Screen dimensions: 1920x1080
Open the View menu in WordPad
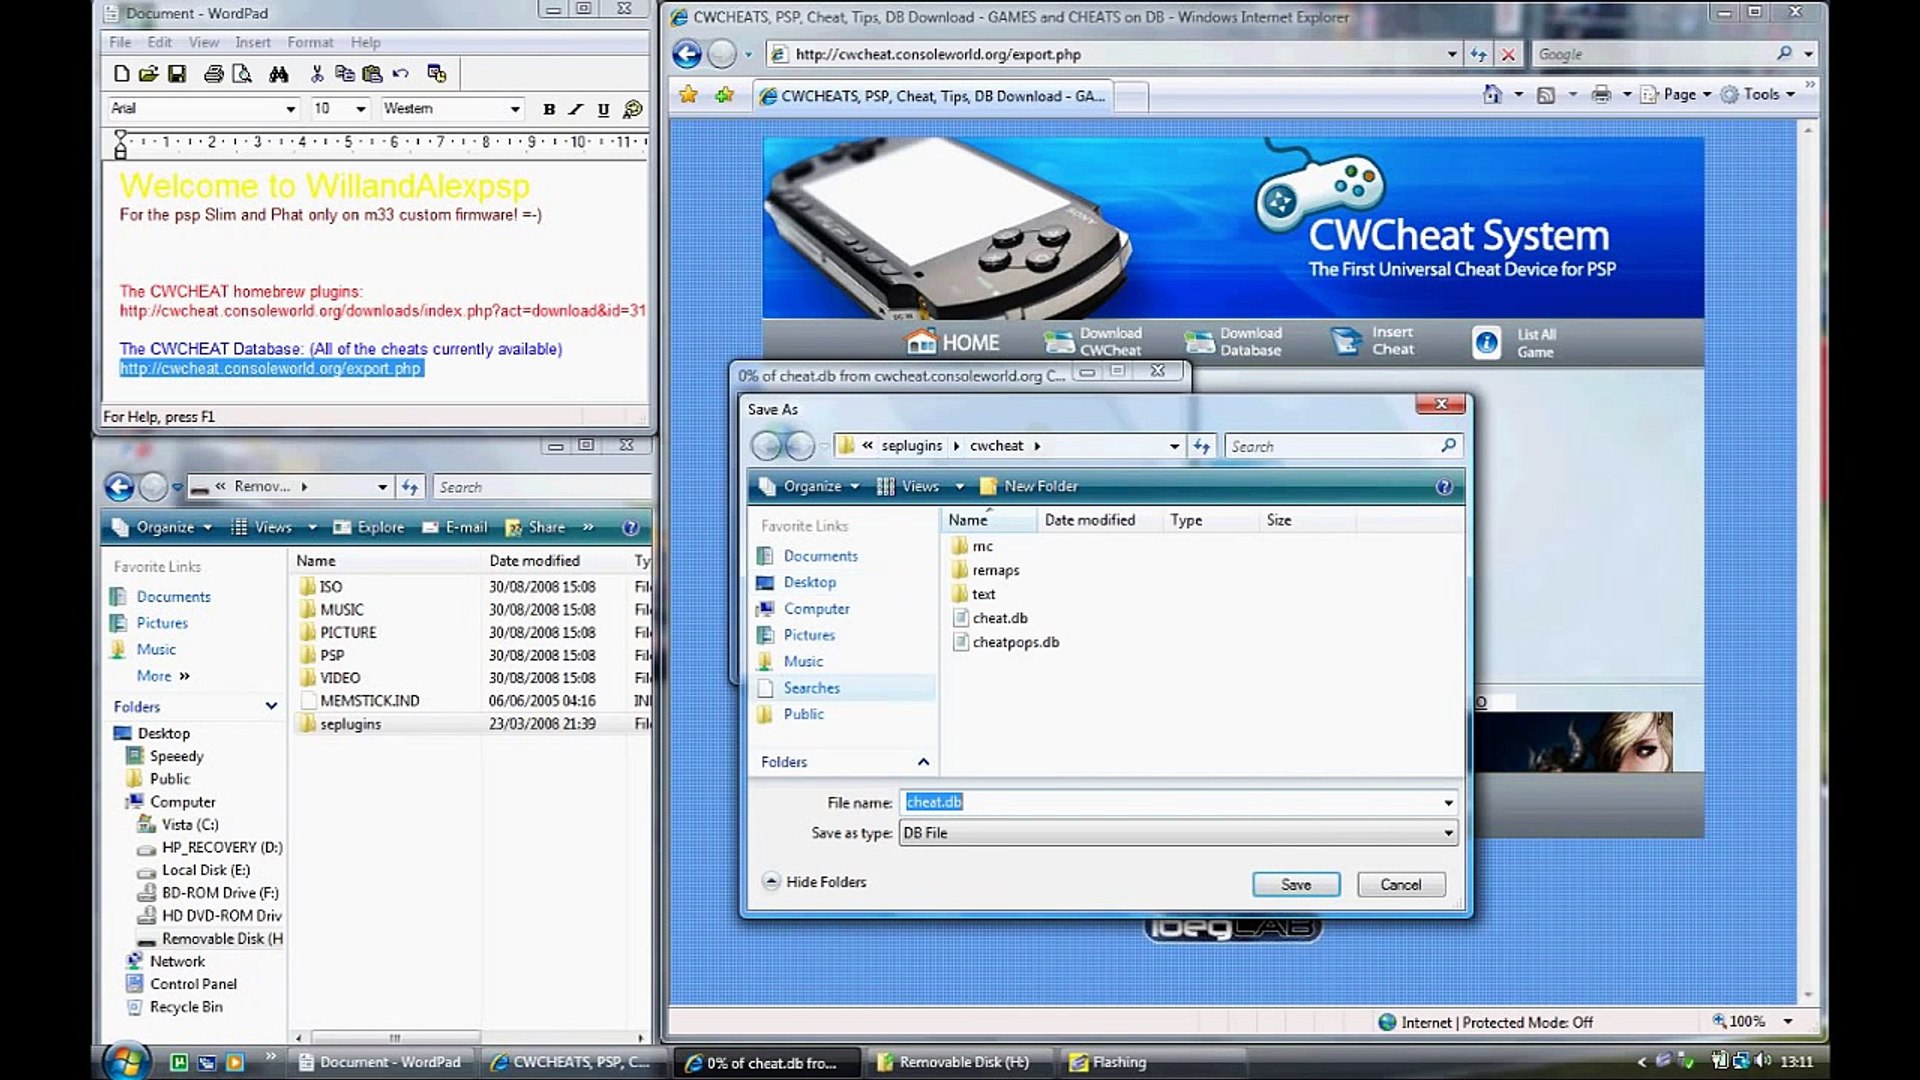point(204,42)
